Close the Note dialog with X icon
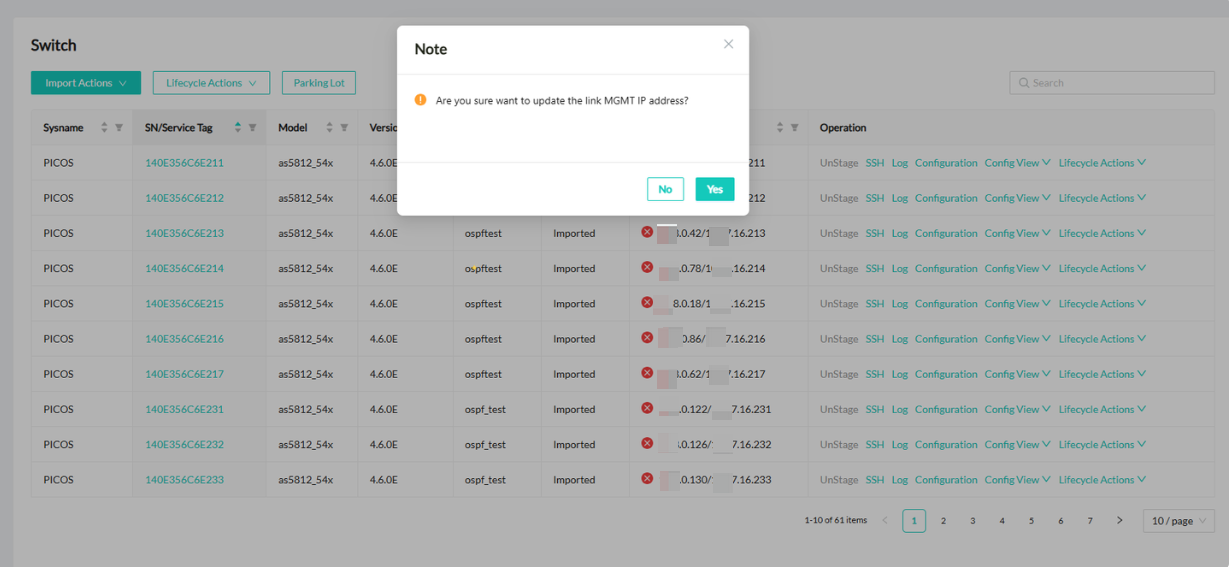This screenshot has width=1229, height=567. [728, 44]
